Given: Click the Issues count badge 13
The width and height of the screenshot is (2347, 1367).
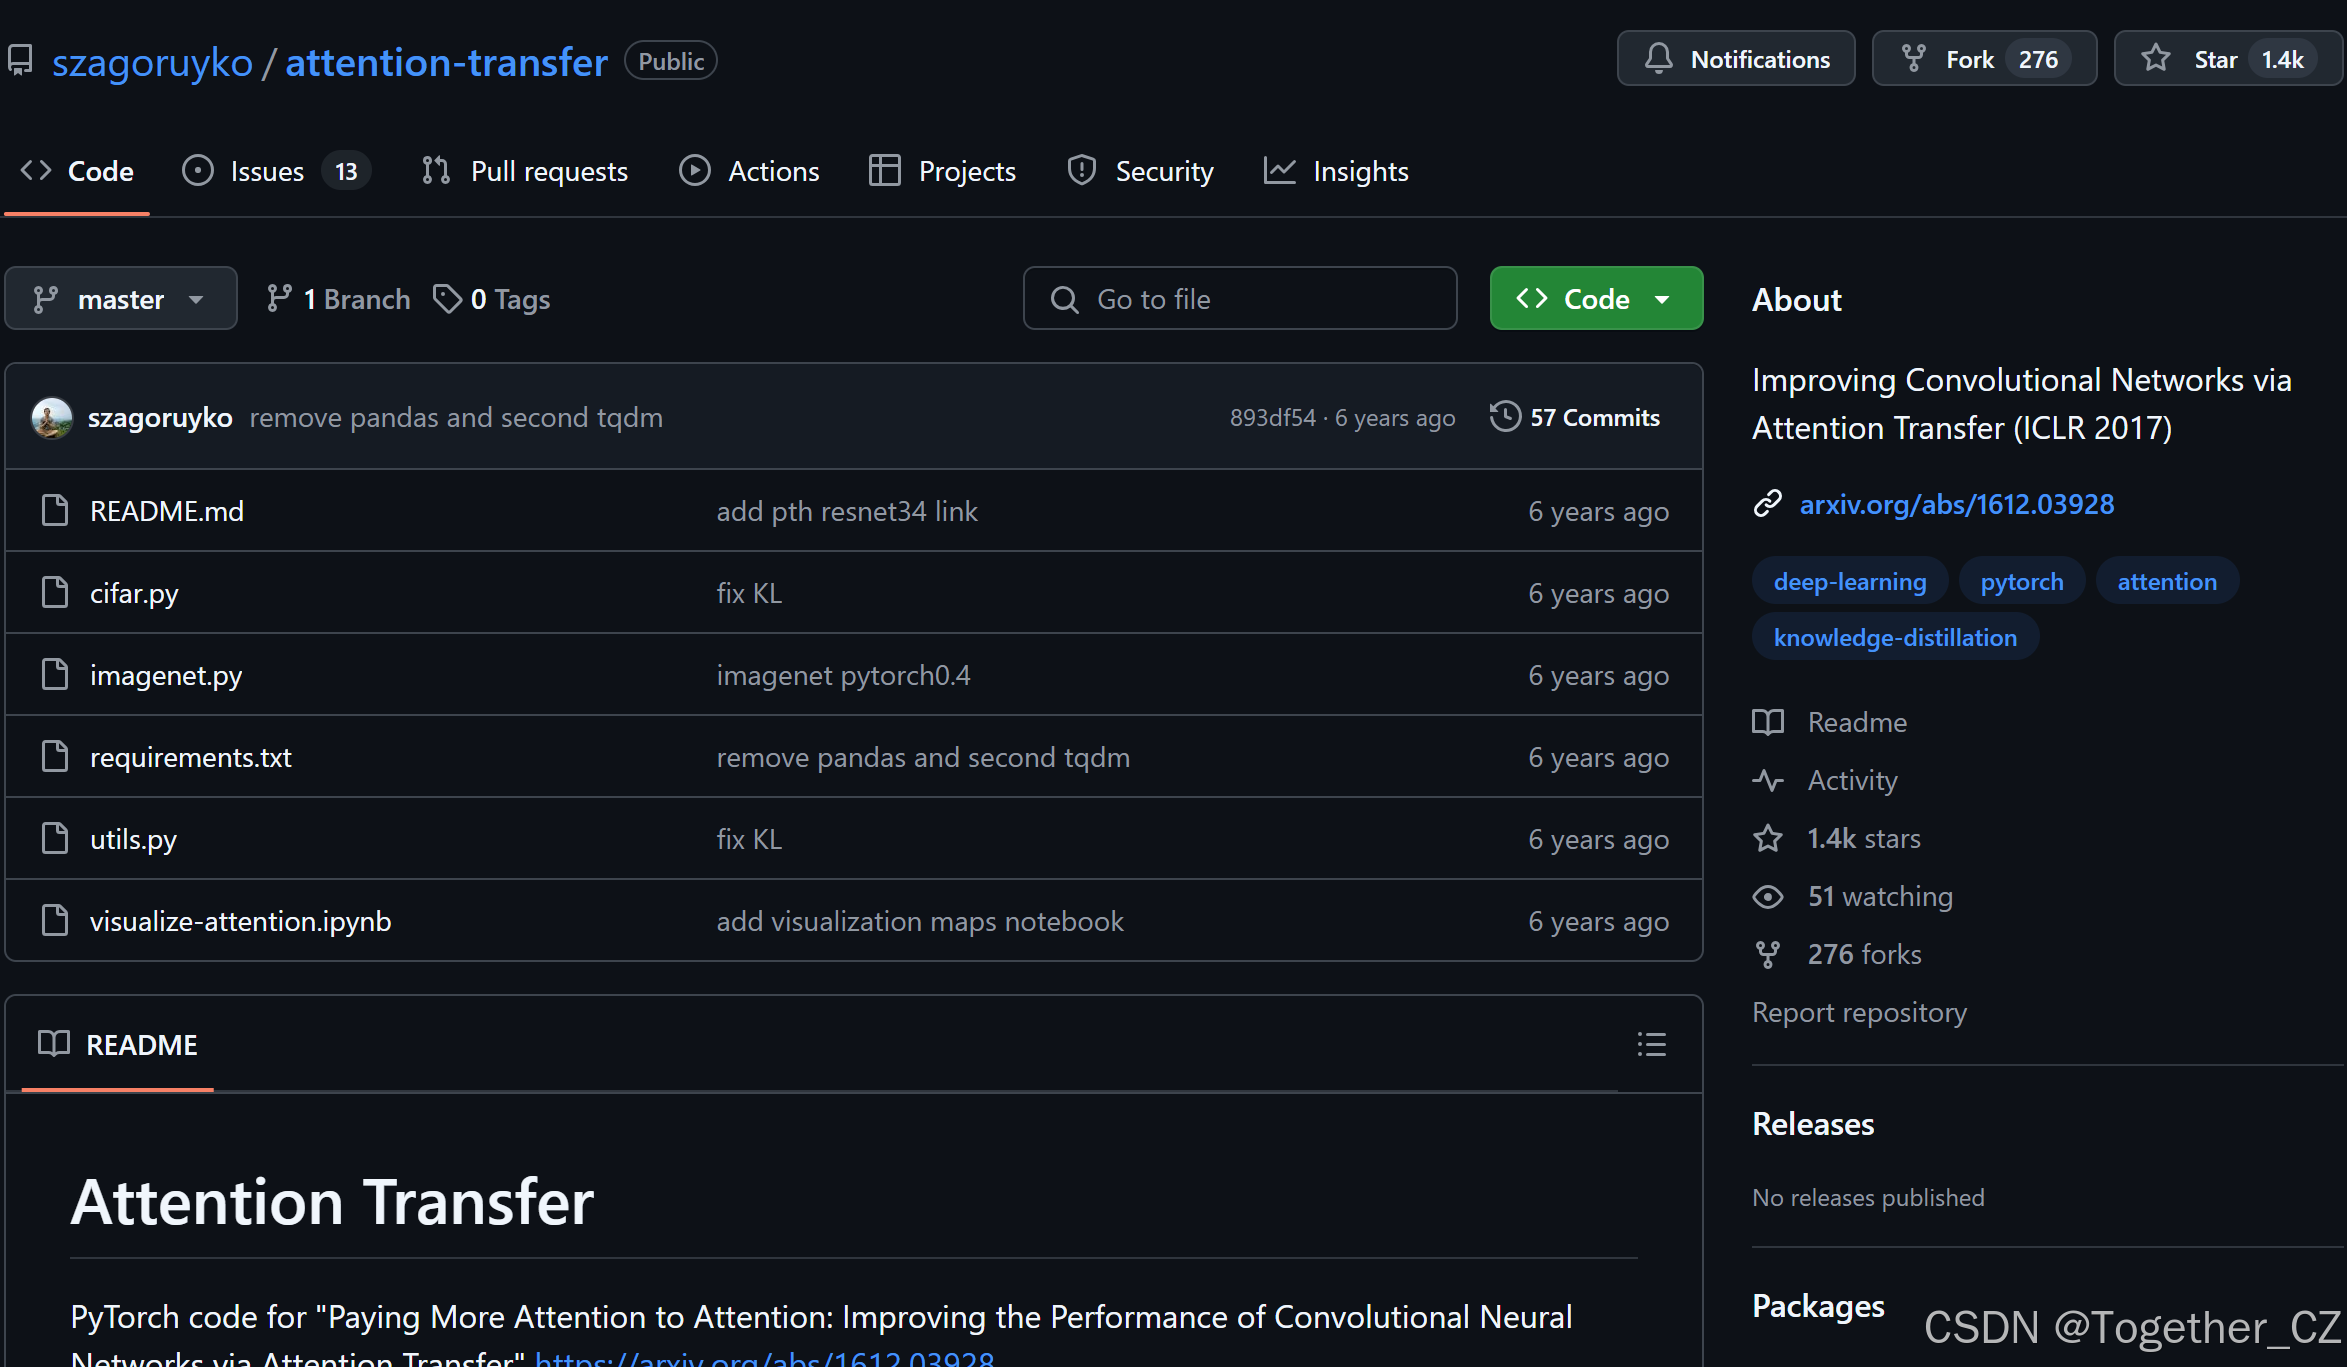Looking at the screenshot, I should (x=346, y=171).
